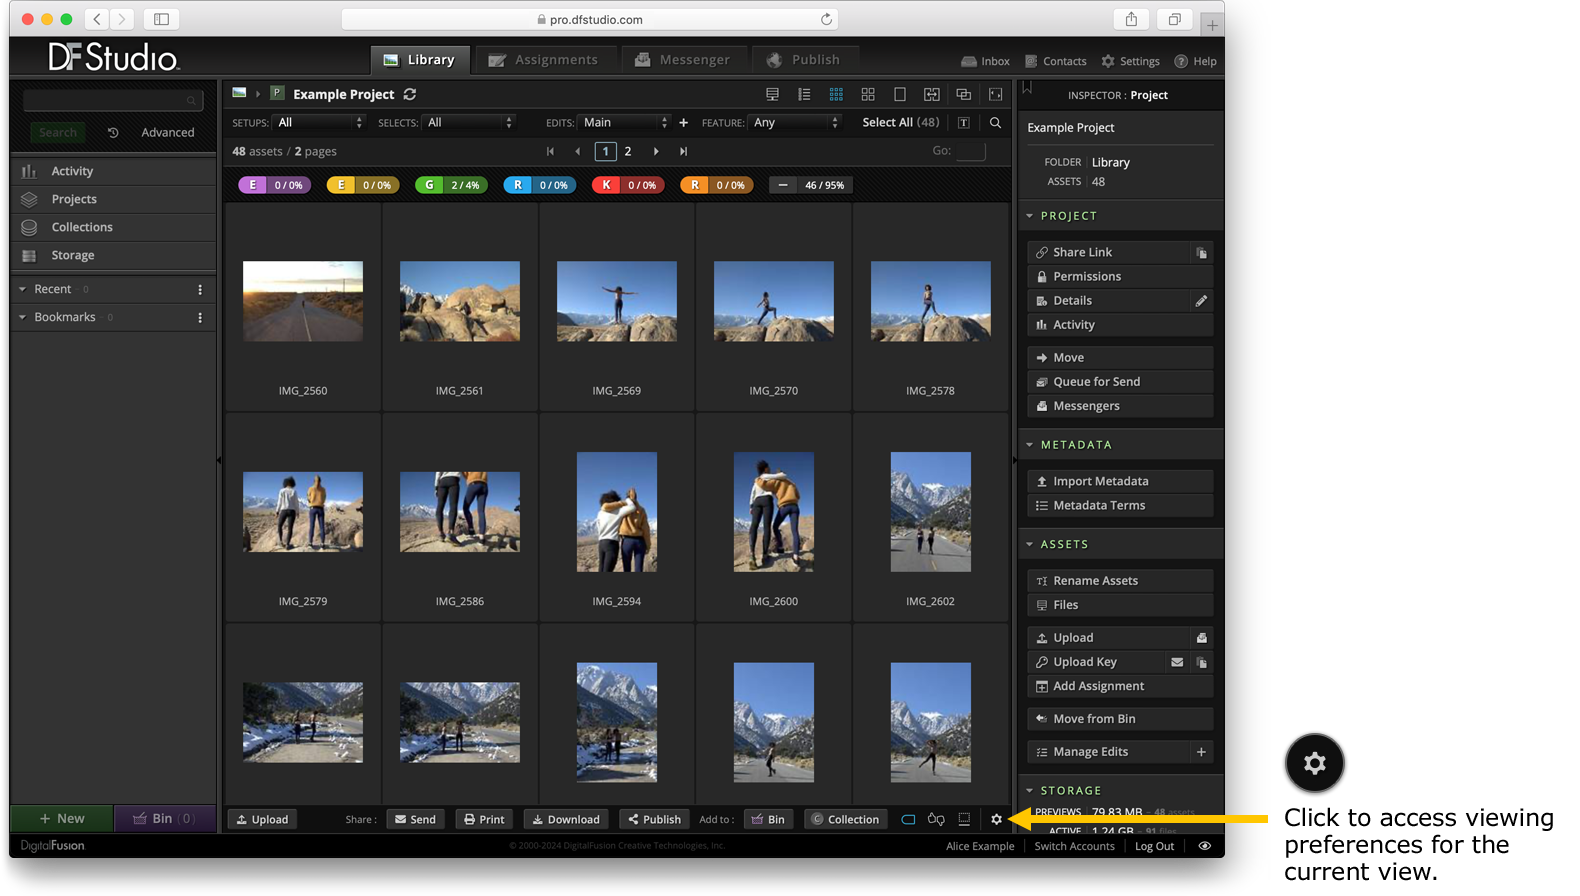Add a new edit with Manage Edits plus

1201,752
